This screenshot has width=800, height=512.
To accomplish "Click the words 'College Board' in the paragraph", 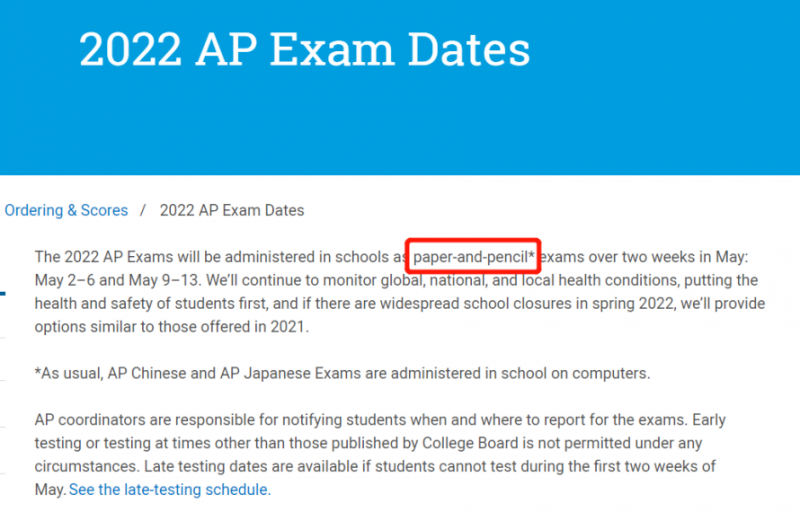I will 470,443.
